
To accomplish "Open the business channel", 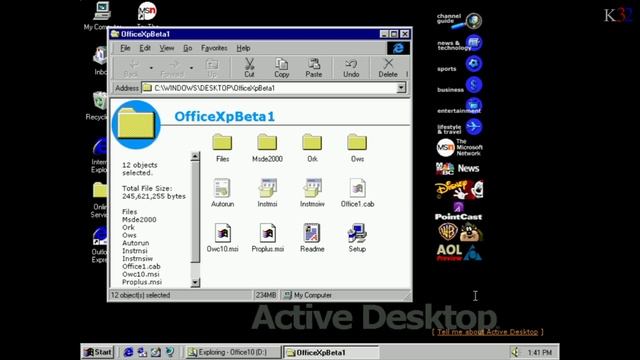I will point(459,86).
